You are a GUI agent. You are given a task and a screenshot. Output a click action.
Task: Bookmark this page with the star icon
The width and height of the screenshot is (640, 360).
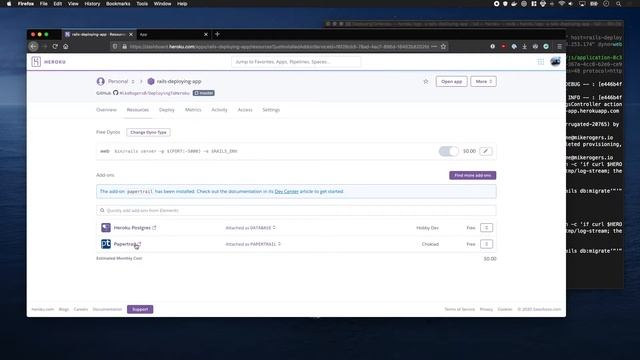click(x=443, y=47)
